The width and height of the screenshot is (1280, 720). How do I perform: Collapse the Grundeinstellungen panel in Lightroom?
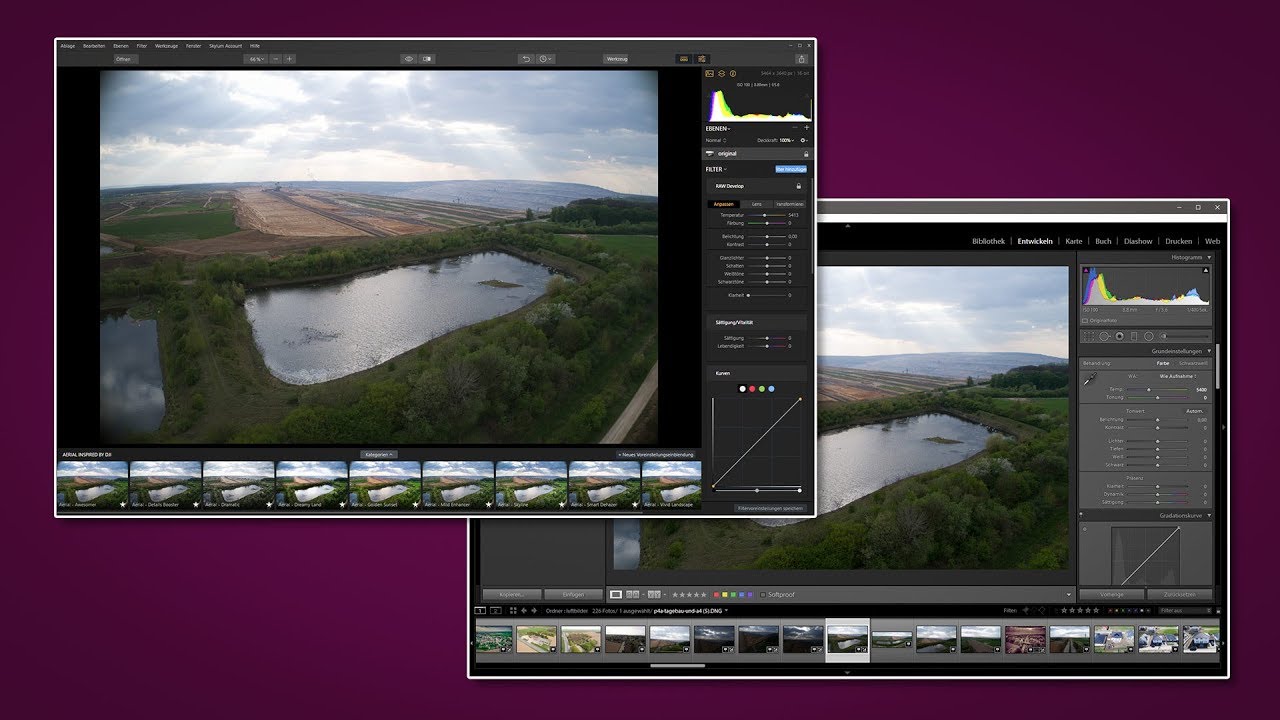(x=1209, y=351)
